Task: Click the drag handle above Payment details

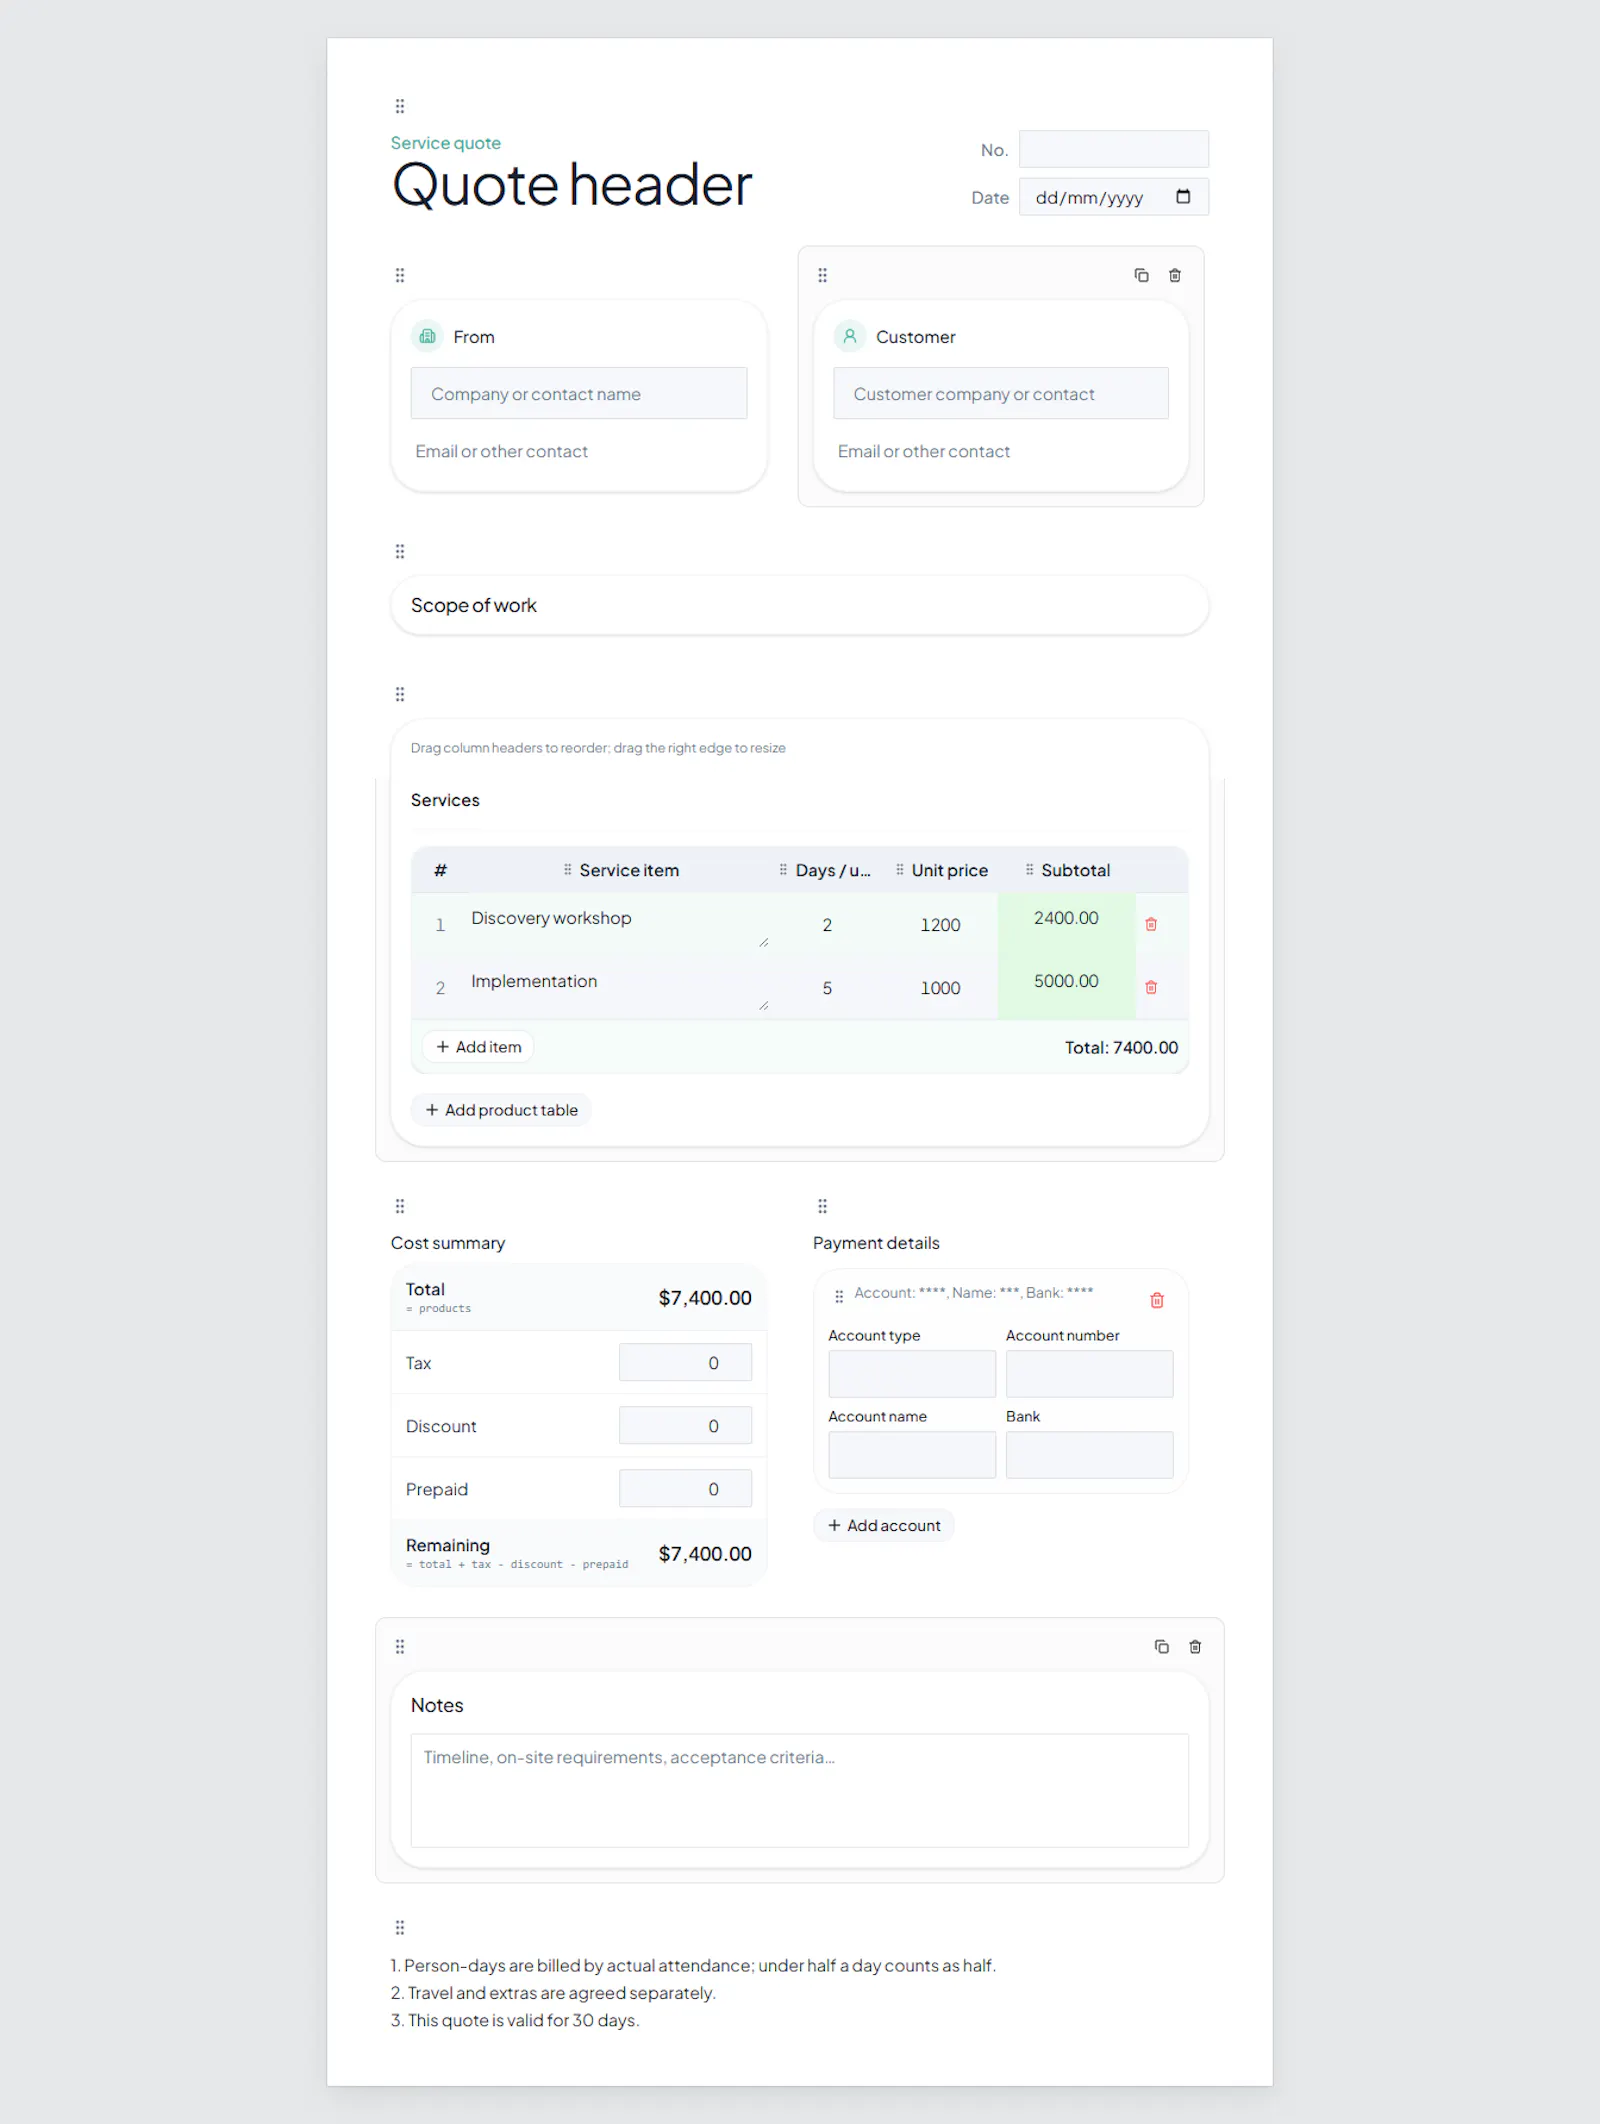Action: 823,1206
